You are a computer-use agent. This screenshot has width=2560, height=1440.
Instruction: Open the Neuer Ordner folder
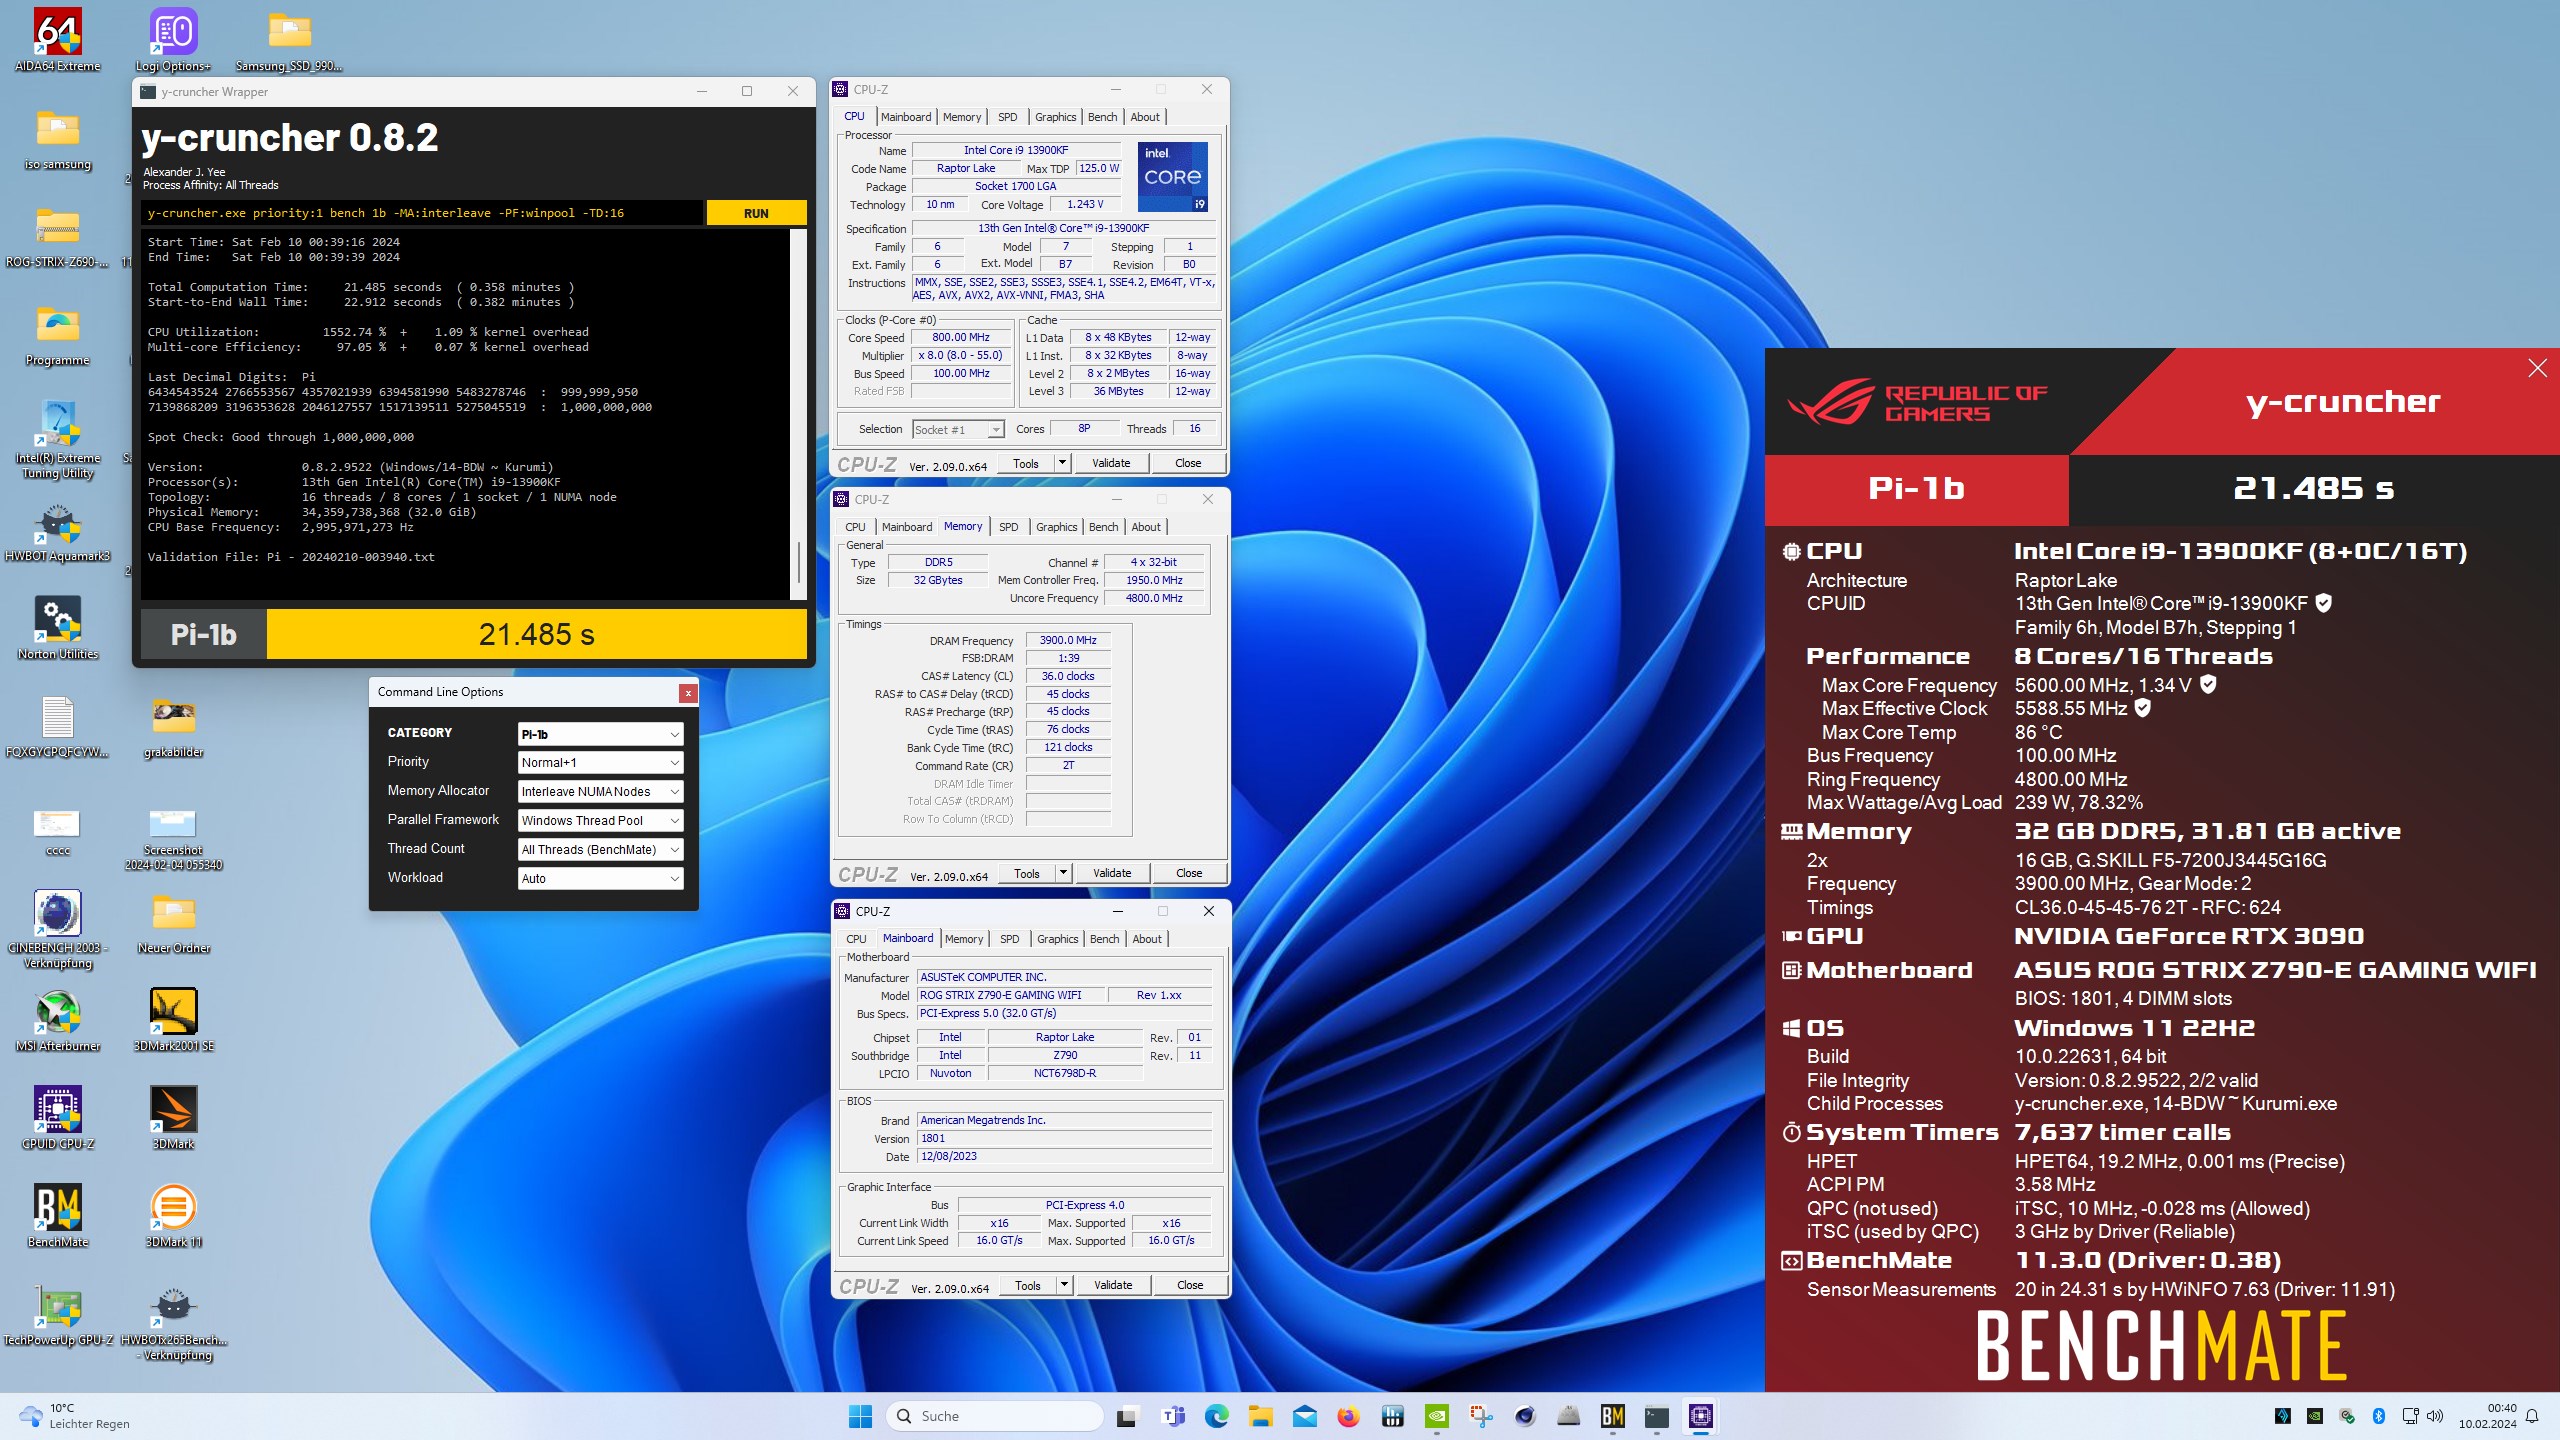coord(174,924)
